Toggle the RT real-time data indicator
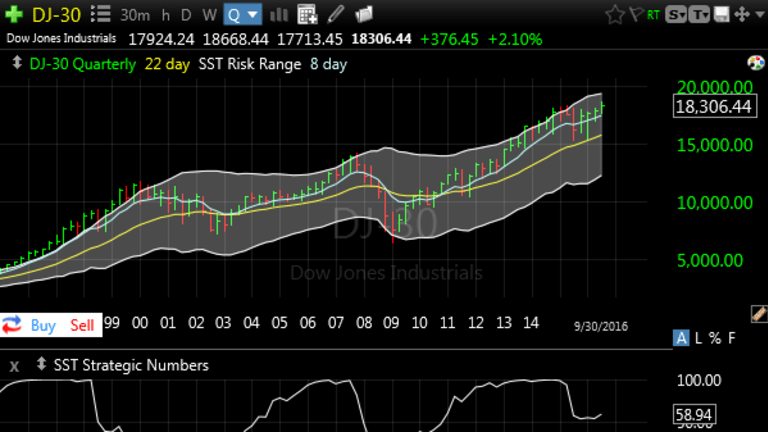This screenshot has width=768, height=432. tap(654, 15)
